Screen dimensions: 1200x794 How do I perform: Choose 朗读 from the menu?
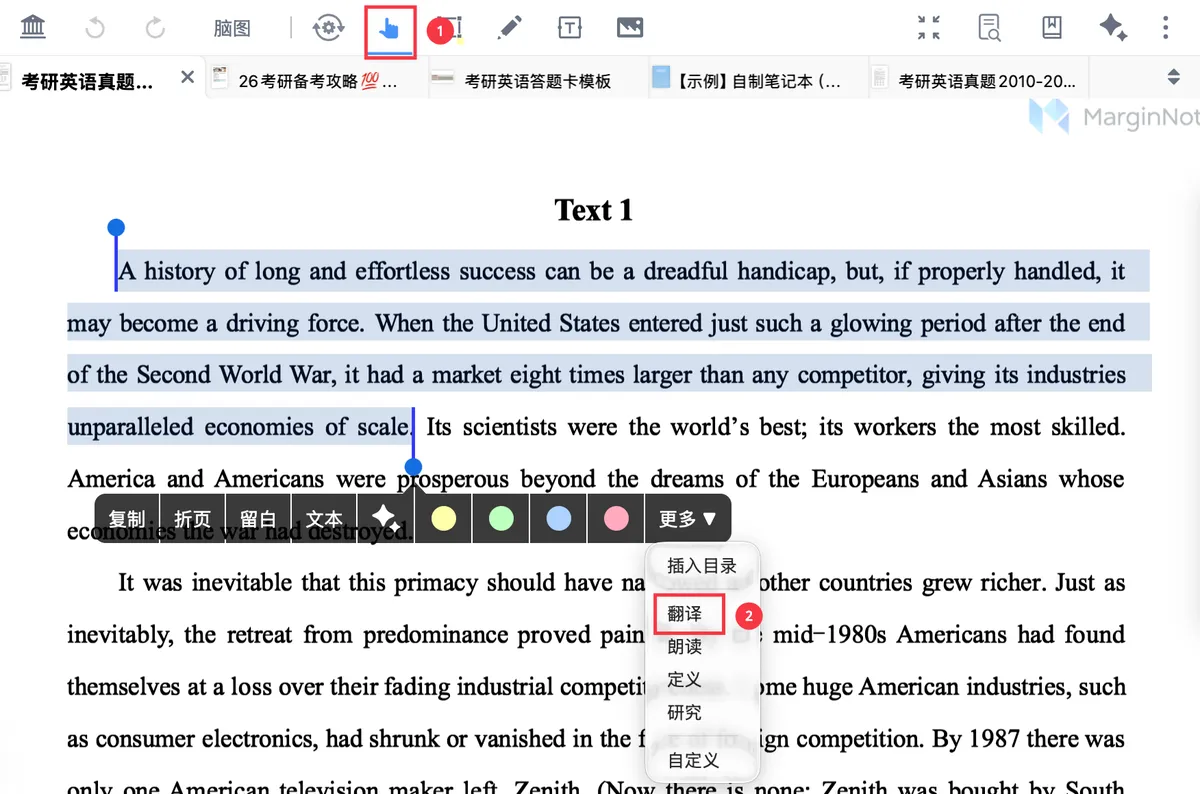685,646
